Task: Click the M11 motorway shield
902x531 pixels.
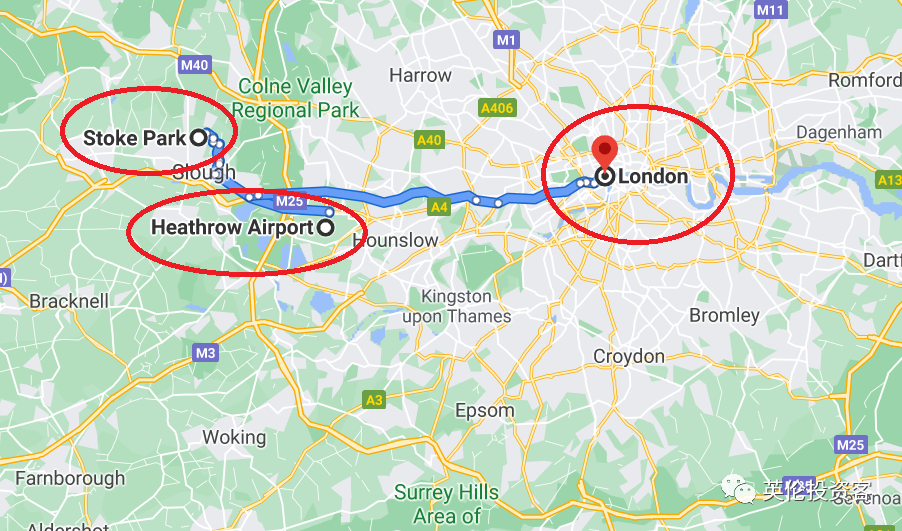Action: click(x=770, y=10)
